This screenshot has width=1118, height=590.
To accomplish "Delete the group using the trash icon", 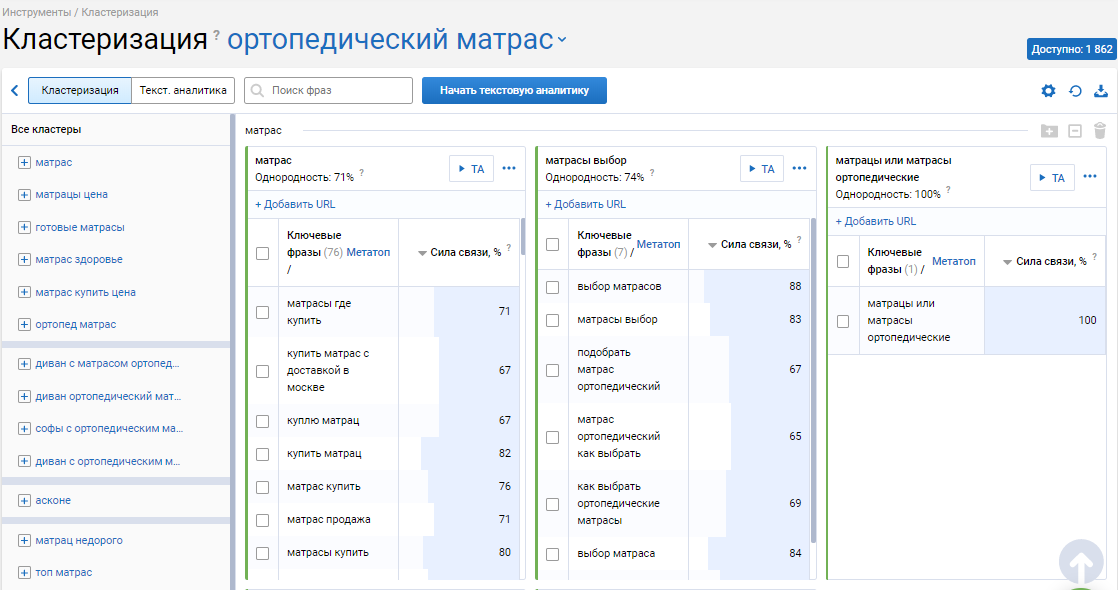I will 1100,131.
